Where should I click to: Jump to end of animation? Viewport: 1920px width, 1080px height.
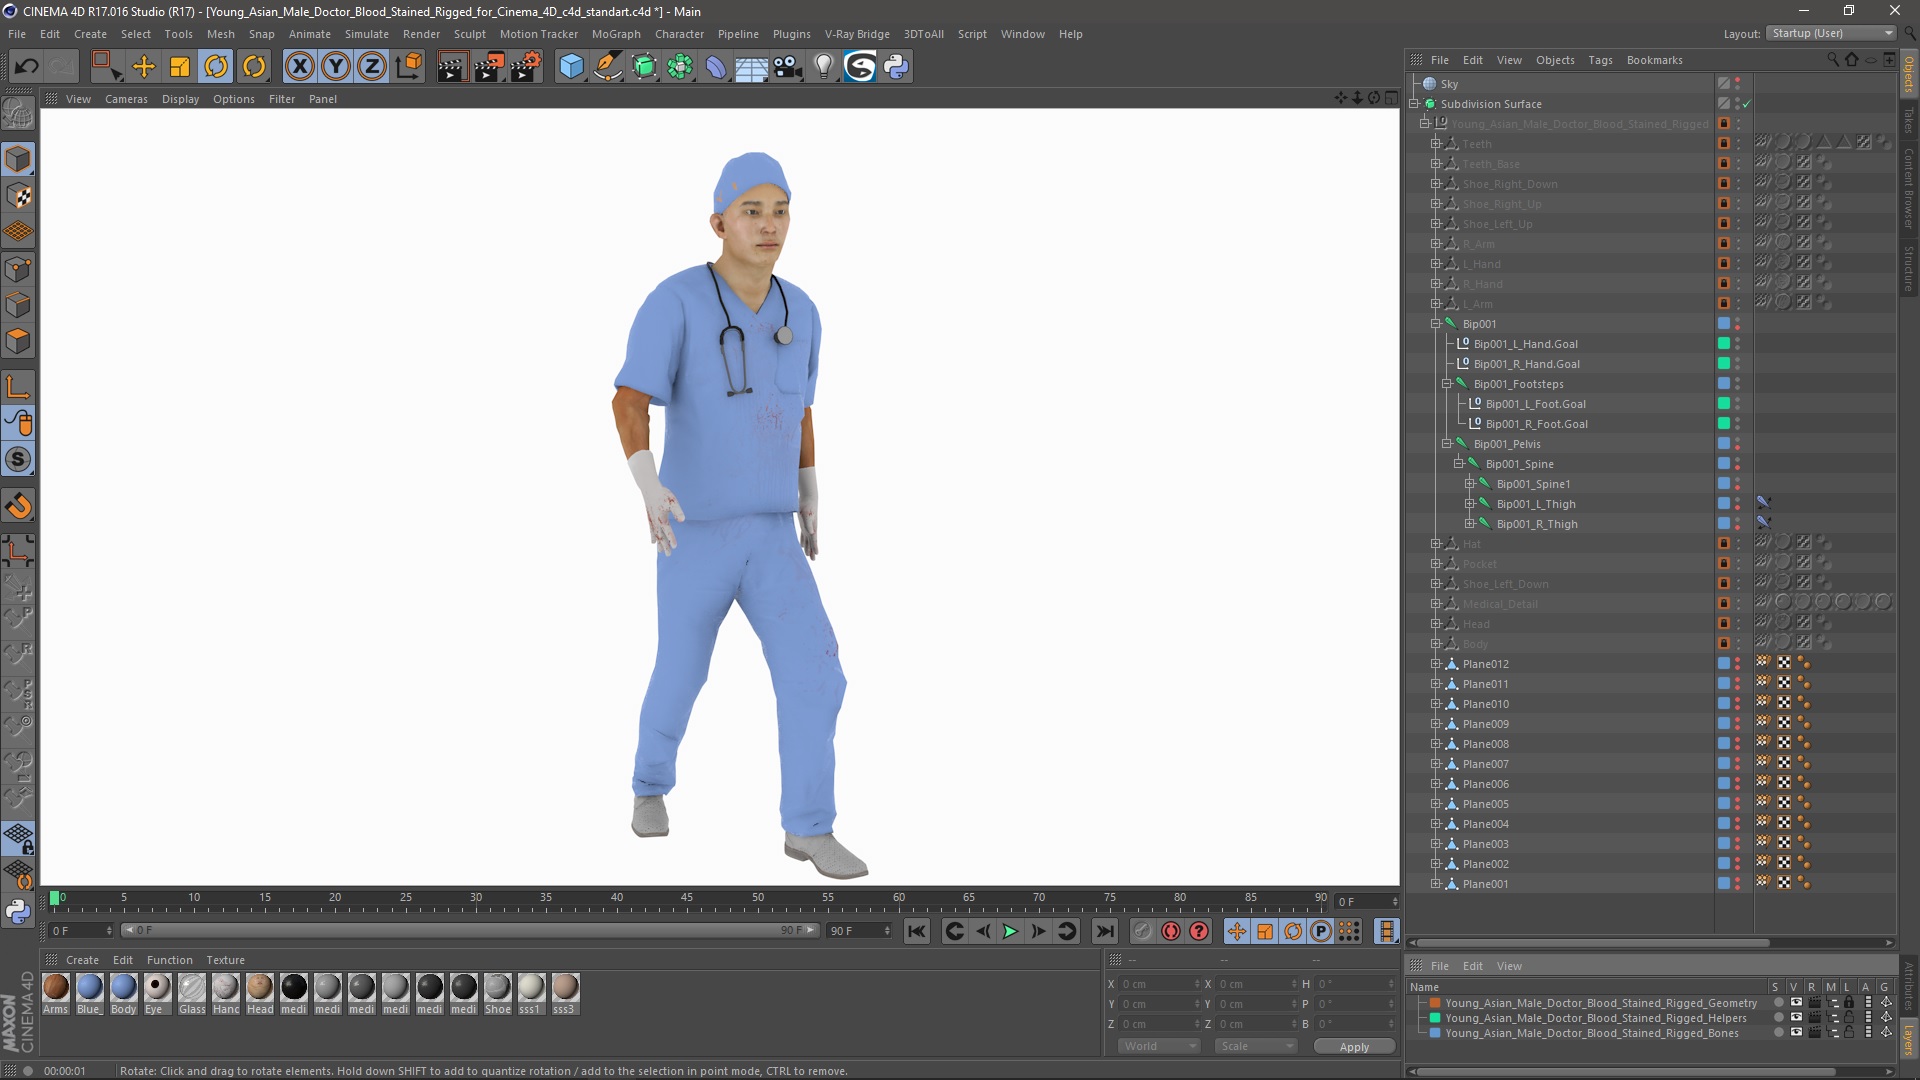coord(1105,931)
